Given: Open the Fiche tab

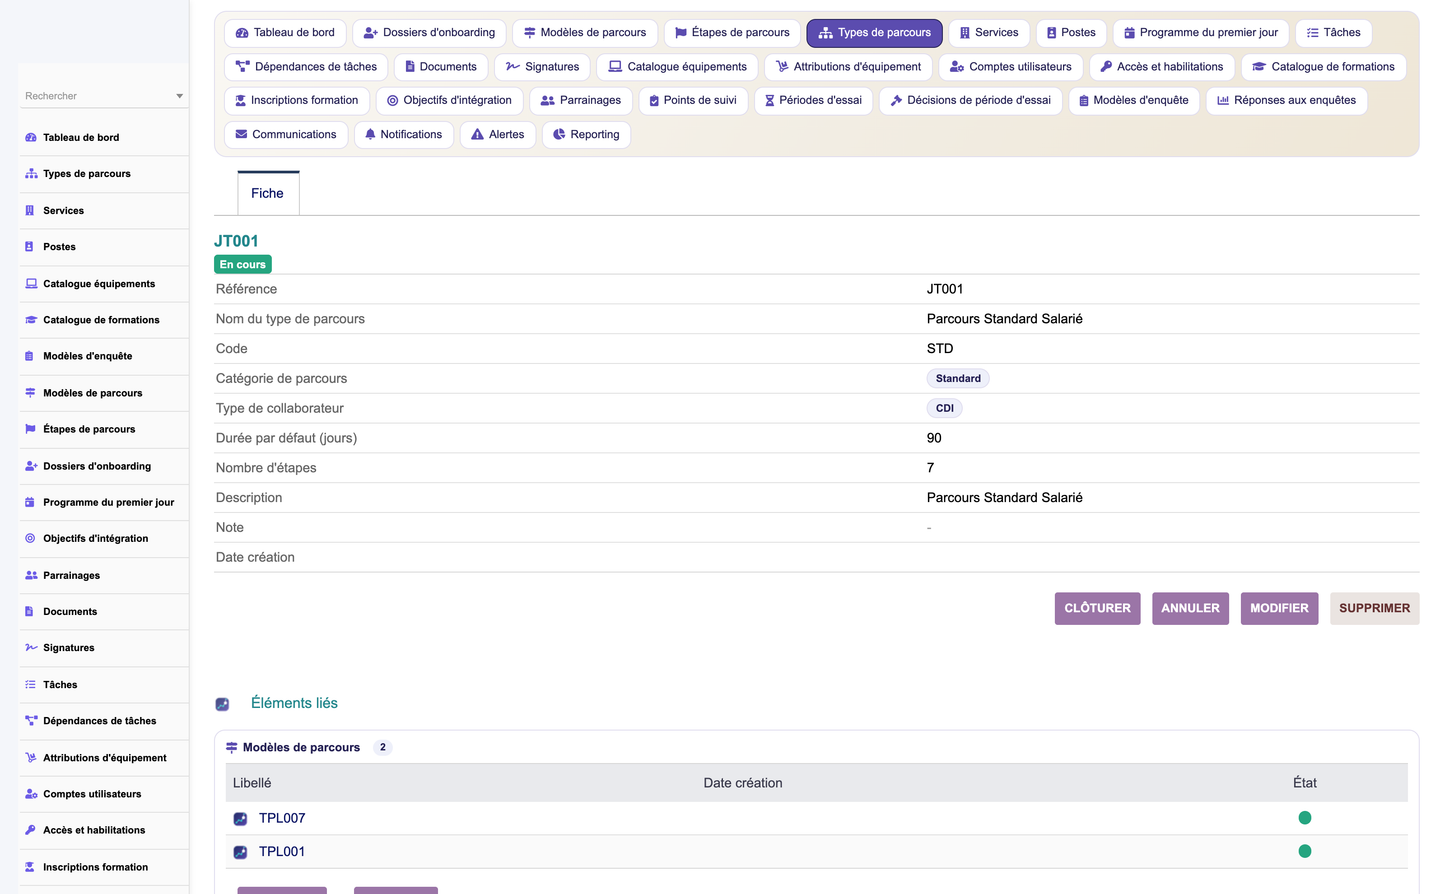Looking at the screenshot, I should pyautogui.click(x=268, y=193).
